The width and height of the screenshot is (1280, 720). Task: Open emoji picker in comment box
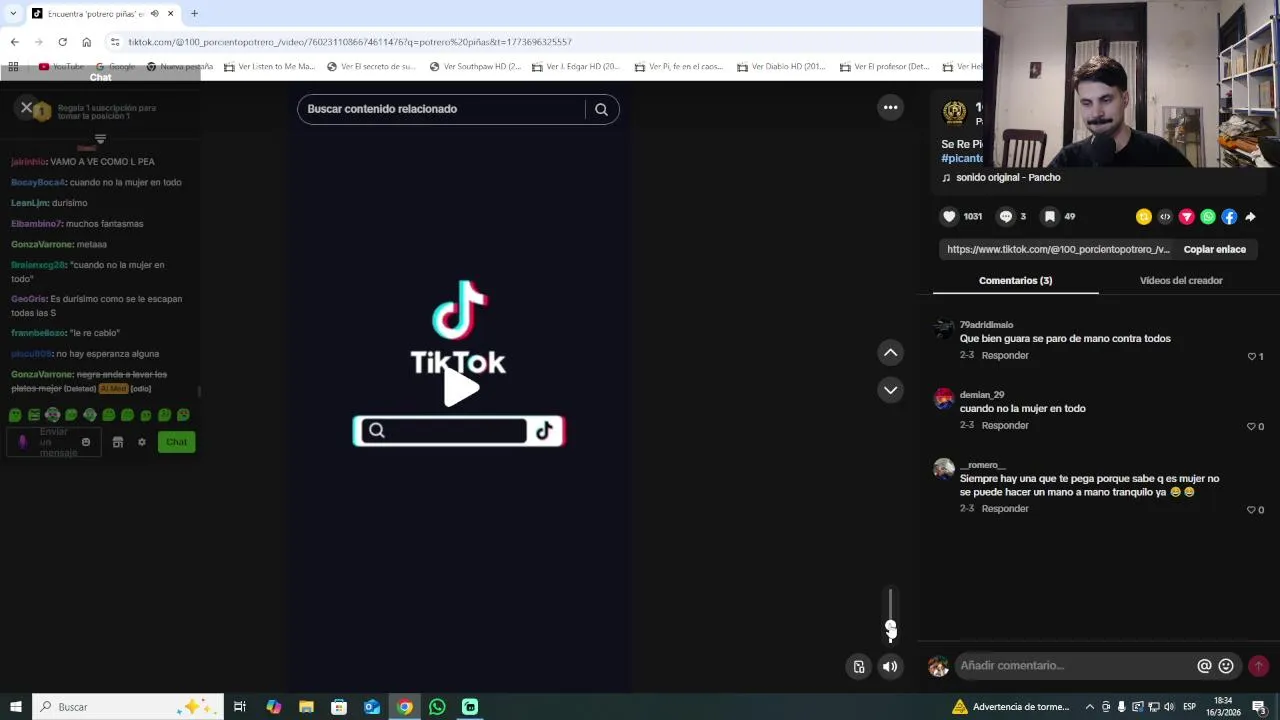(1226, 666)
